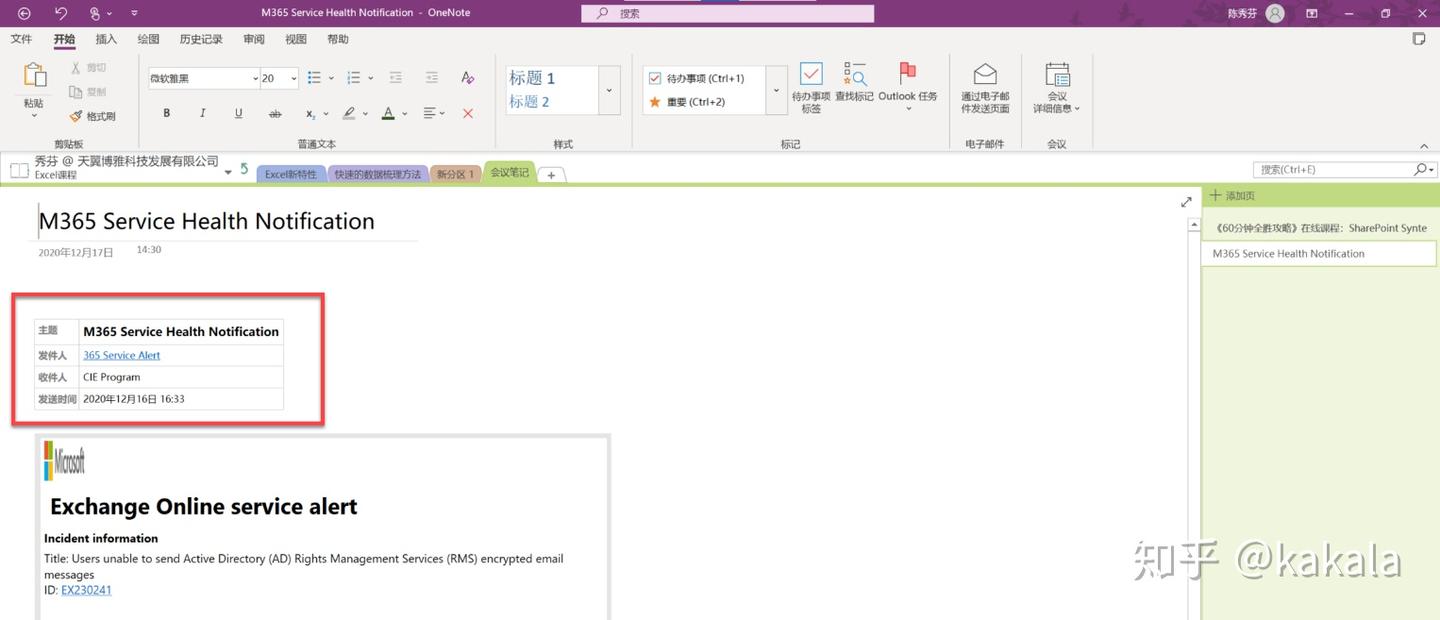Image resolution: width=1440 pixels, height=620 pixels.
Task: Email the page via 通过电子邮件发送页面
Action: [985, 88]
